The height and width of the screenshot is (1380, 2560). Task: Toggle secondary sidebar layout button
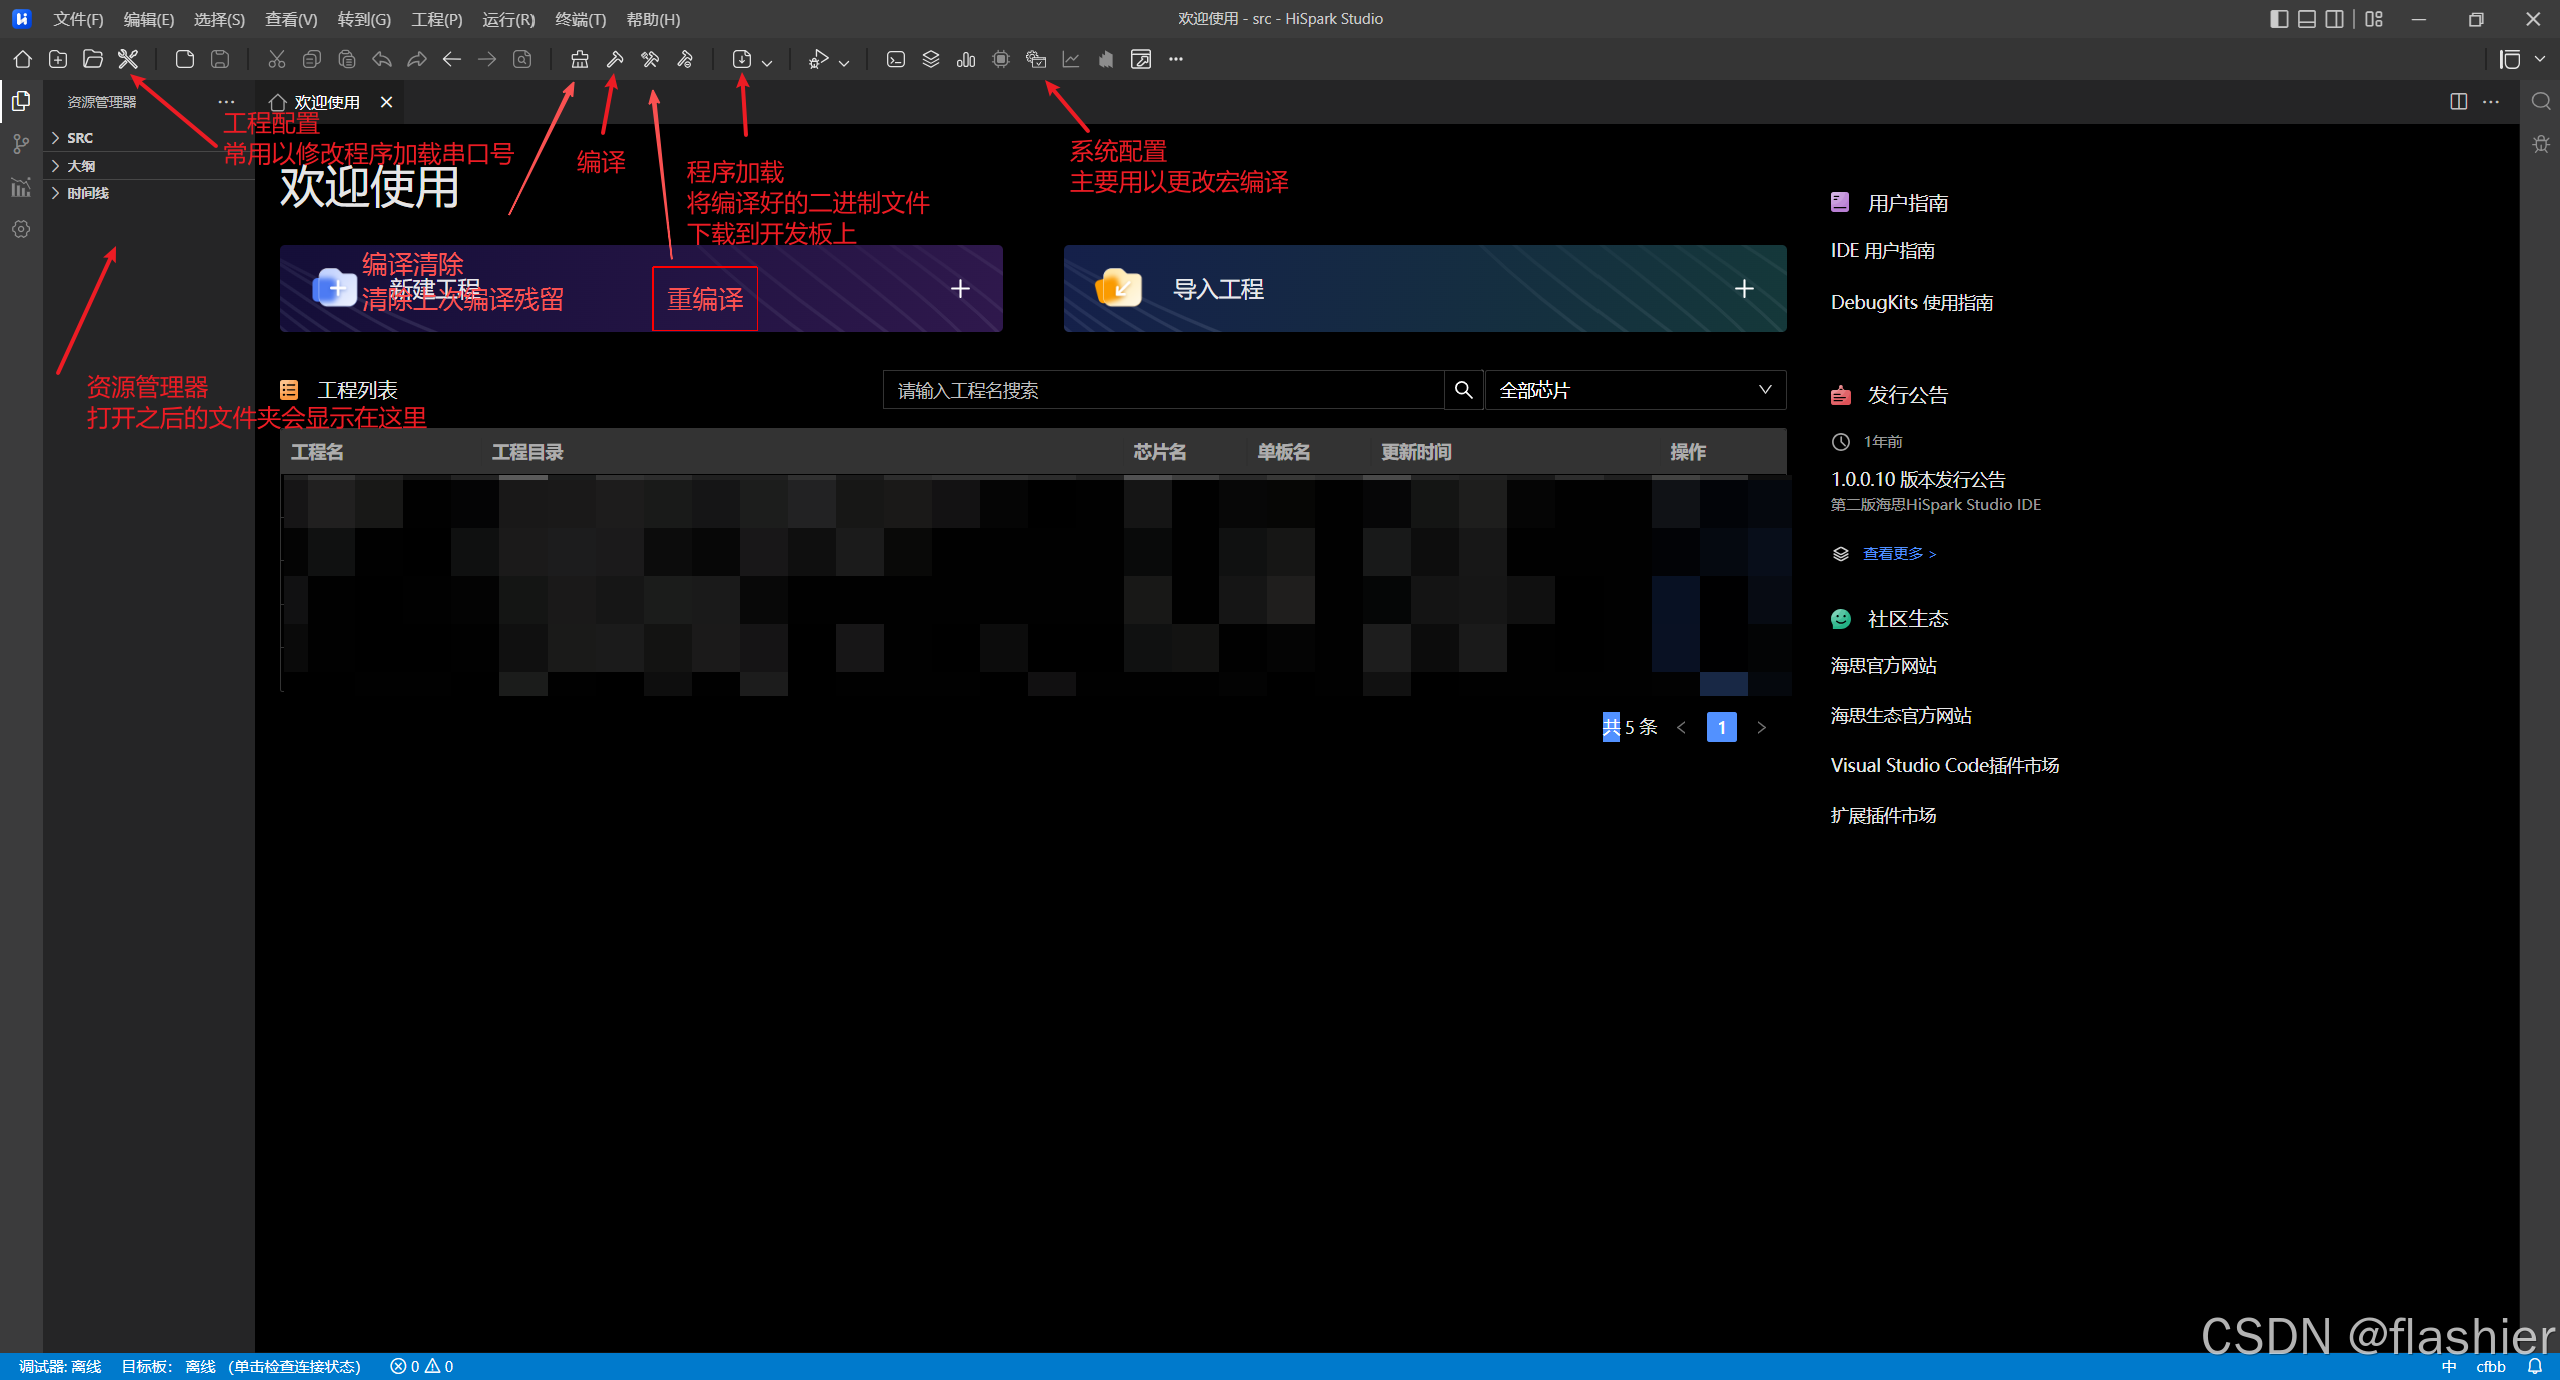[2335, 19]
